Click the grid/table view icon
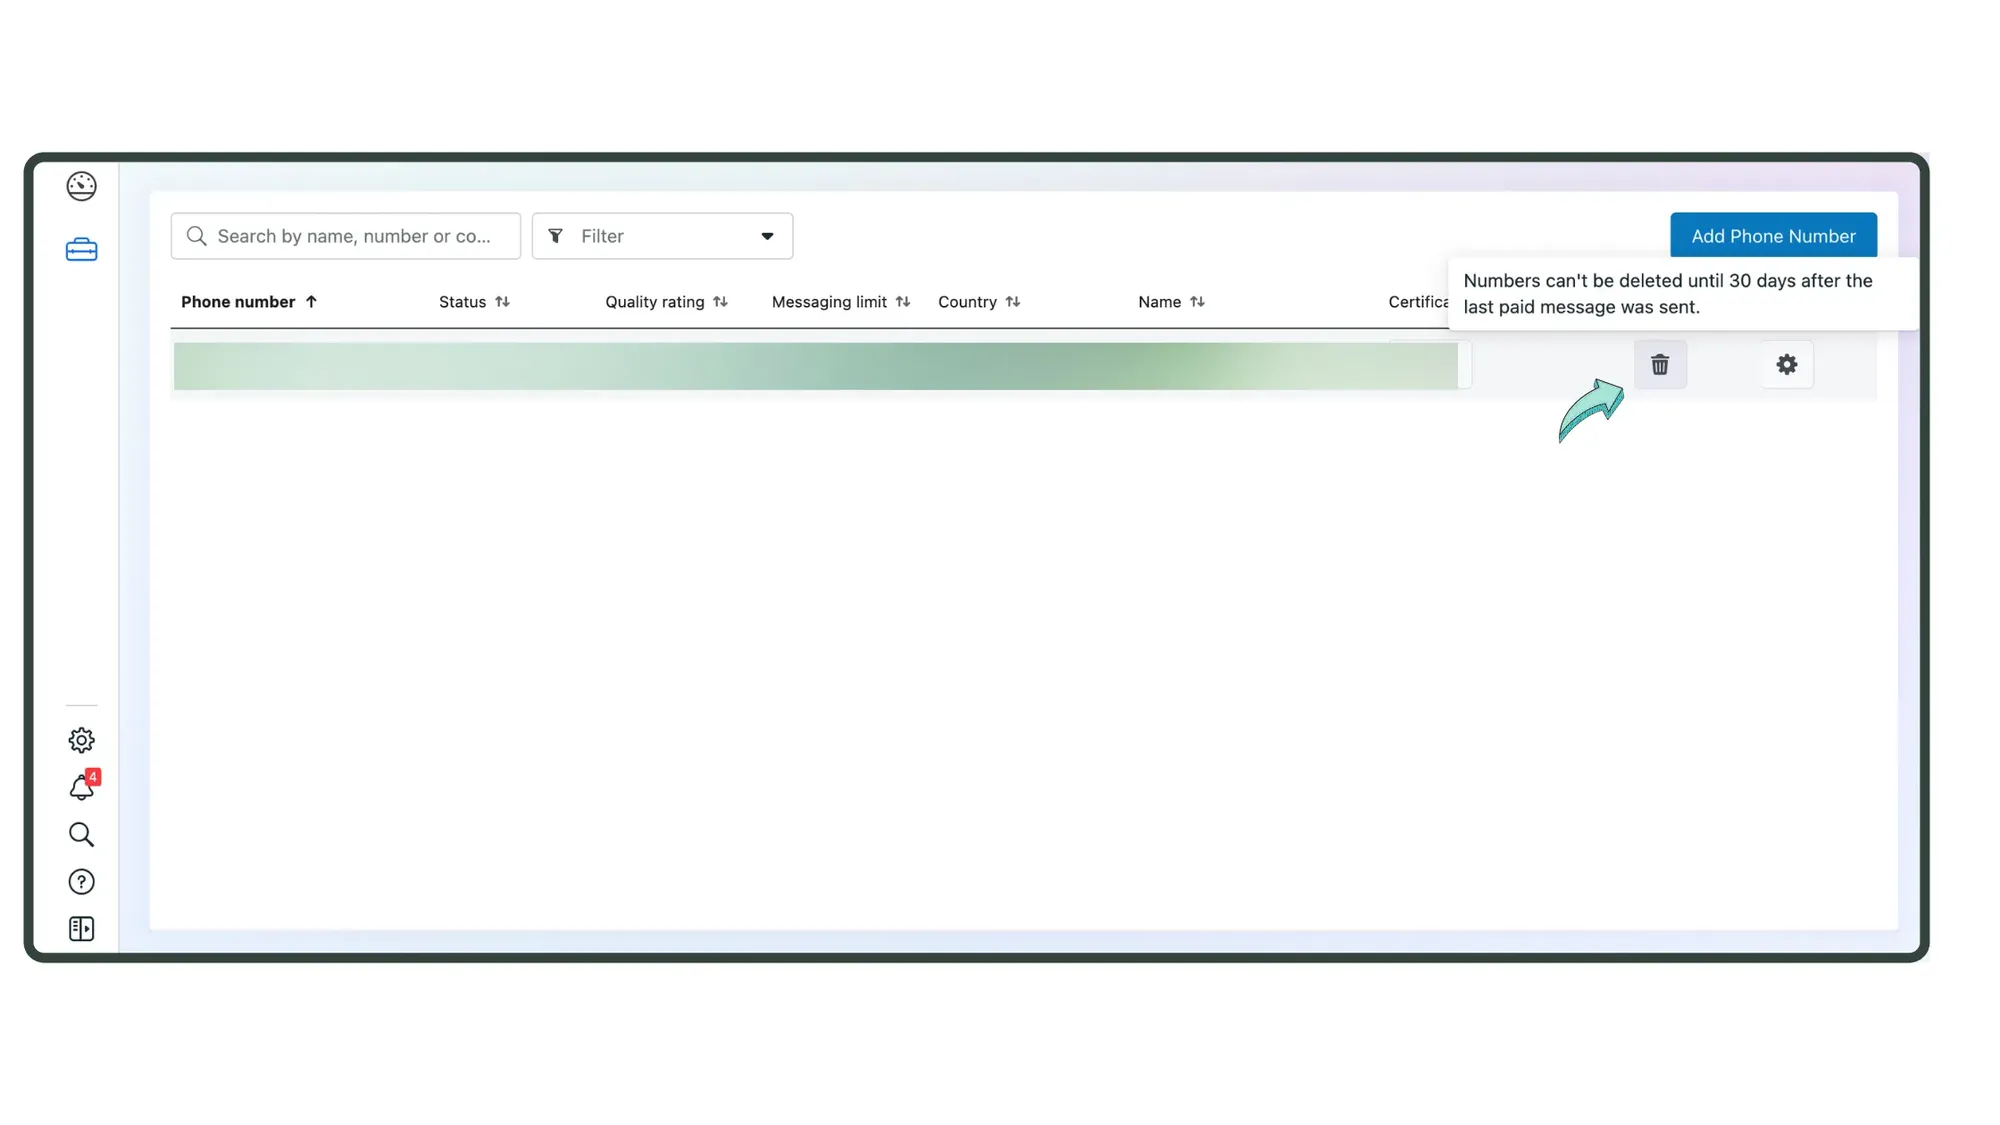 pyautogui.click(x=81, y=927)
